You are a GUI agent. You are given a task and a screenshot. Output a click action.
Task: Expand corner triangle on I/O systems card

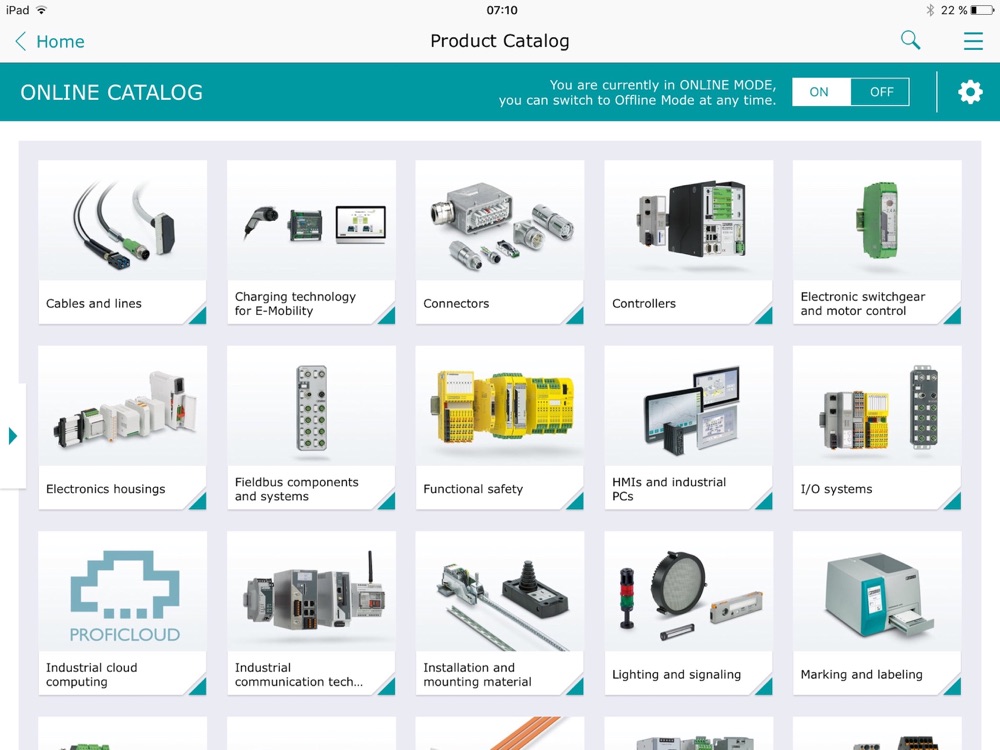pyautogui.click(x=953, y=502)
